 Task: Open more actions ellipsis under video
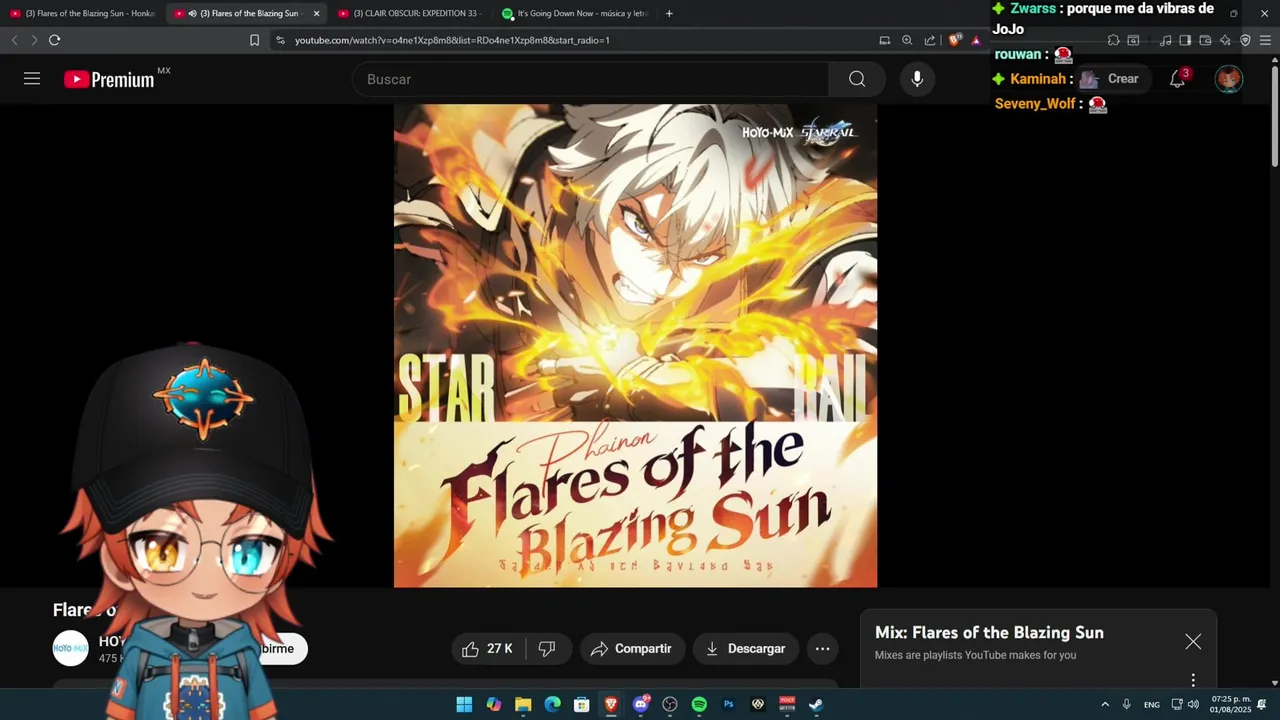[x=822, y=649]
